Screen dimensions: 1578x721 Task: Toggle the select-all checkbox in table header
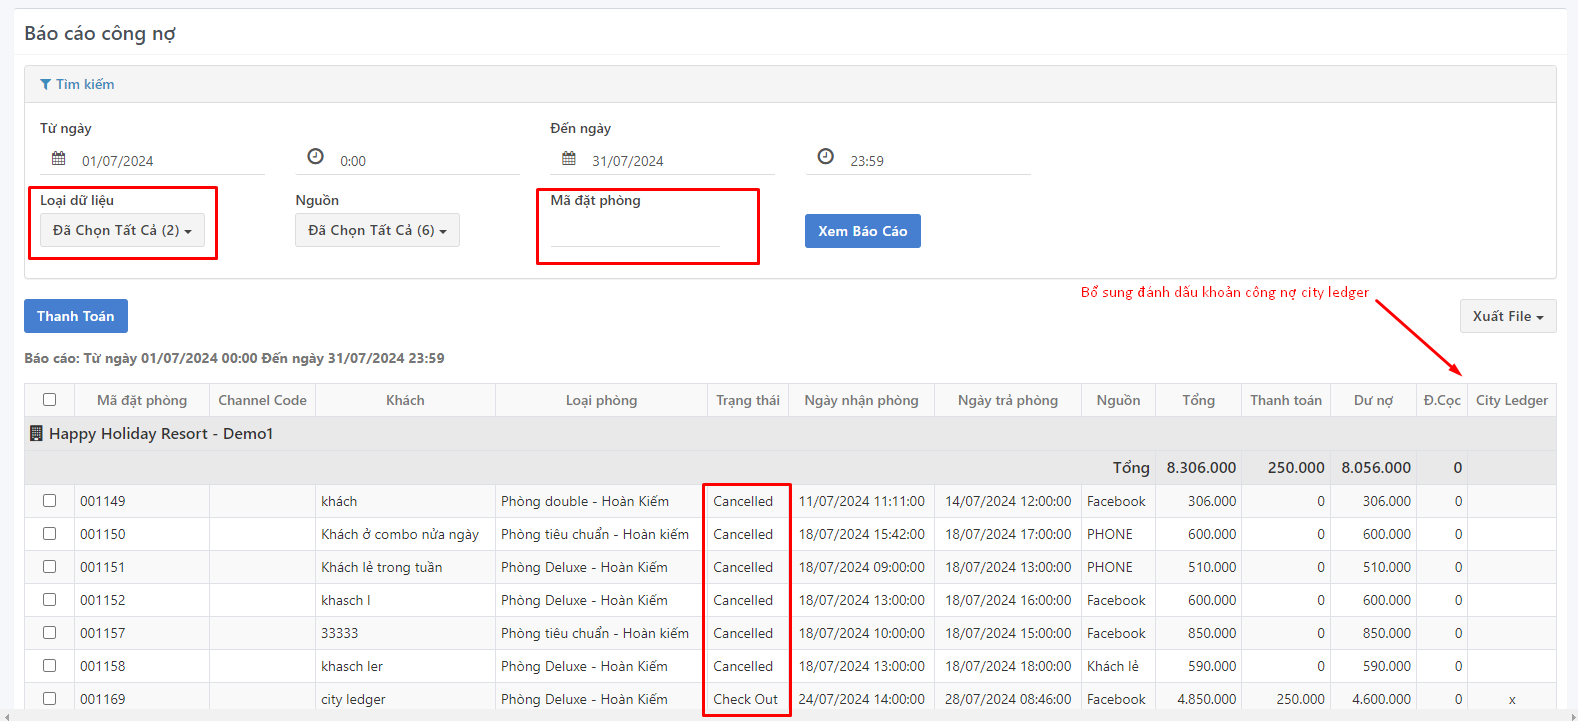(49, 400)
